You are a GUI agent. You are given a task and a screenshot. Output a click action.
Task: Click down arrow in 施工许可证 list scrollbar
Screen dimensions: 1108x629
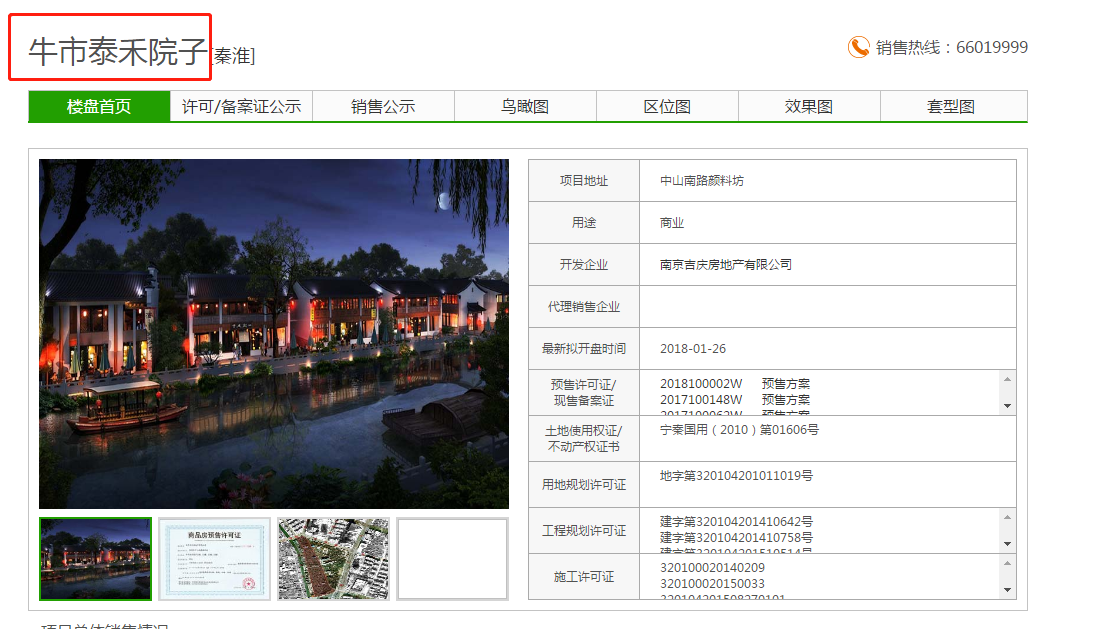(x=1007, y=590)
